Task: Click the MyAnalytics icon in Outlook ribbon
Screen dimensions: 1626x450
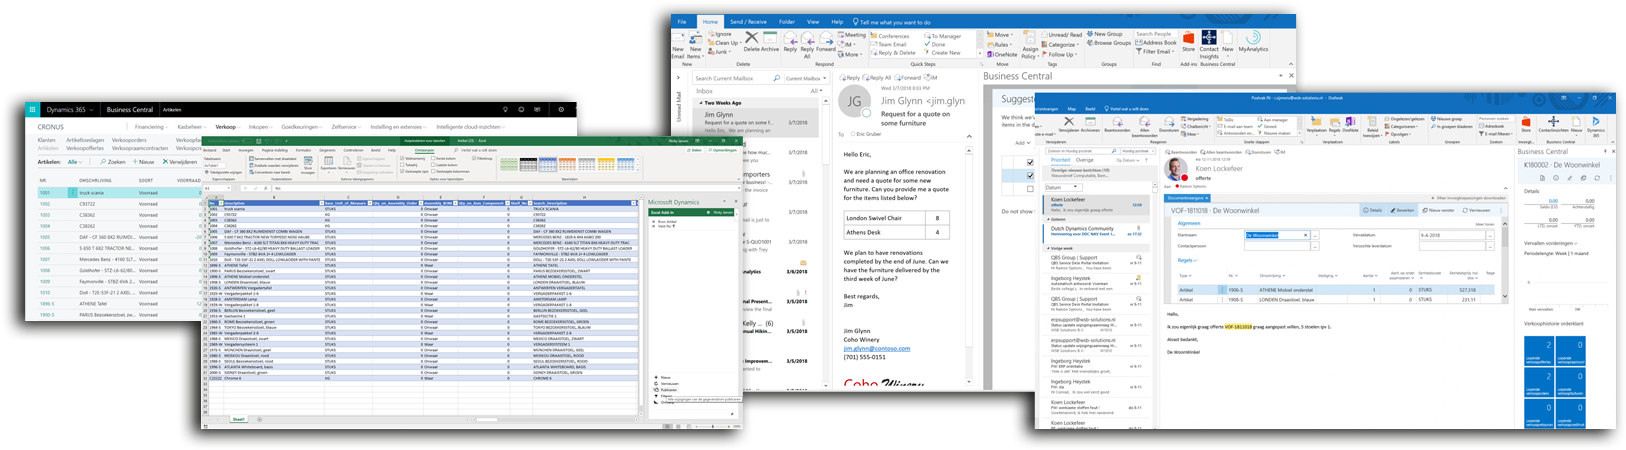Action: 1253,37
